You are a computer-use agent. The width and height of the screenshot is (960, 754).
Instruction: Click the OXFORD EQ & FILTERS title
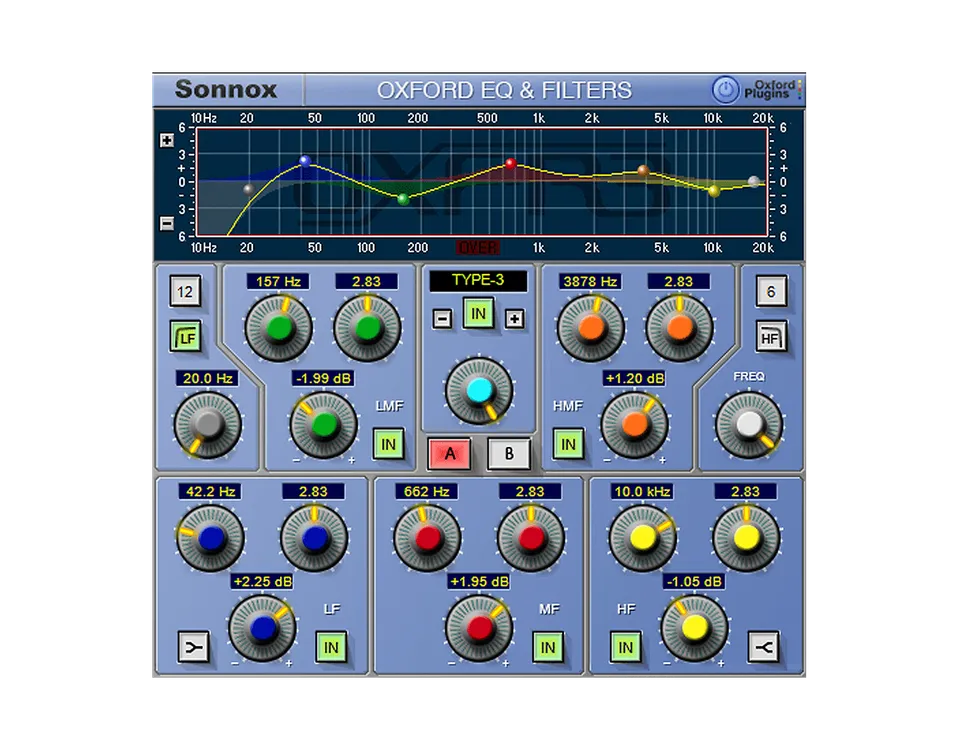pyautogui.click(x=504, y=90)
